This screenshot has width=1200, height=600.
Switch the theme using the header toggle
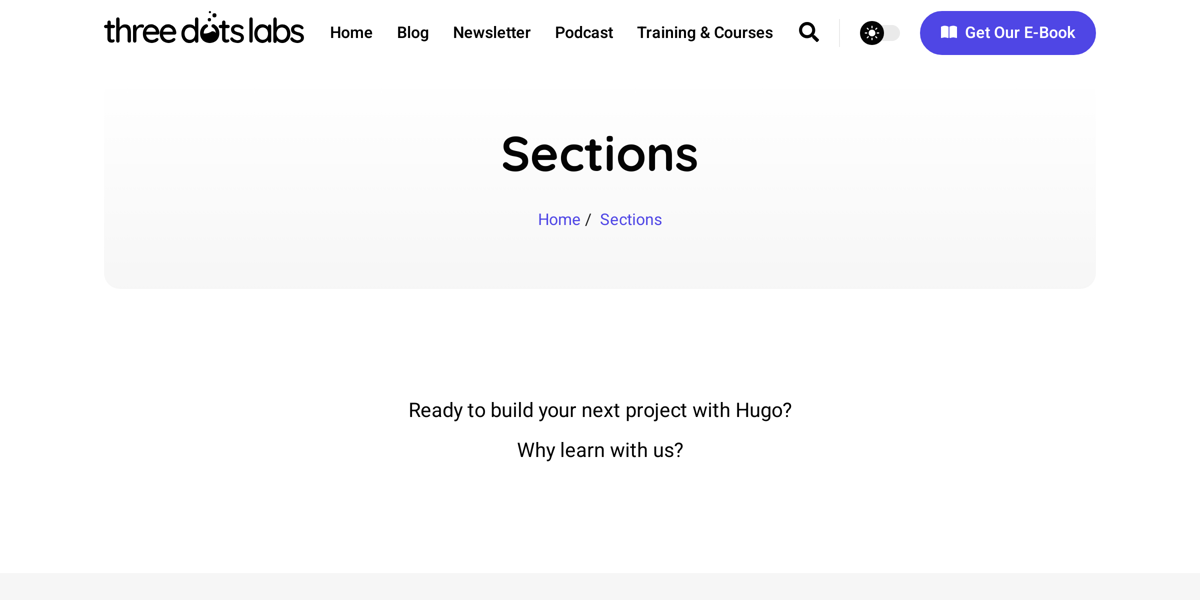point(878,32)
